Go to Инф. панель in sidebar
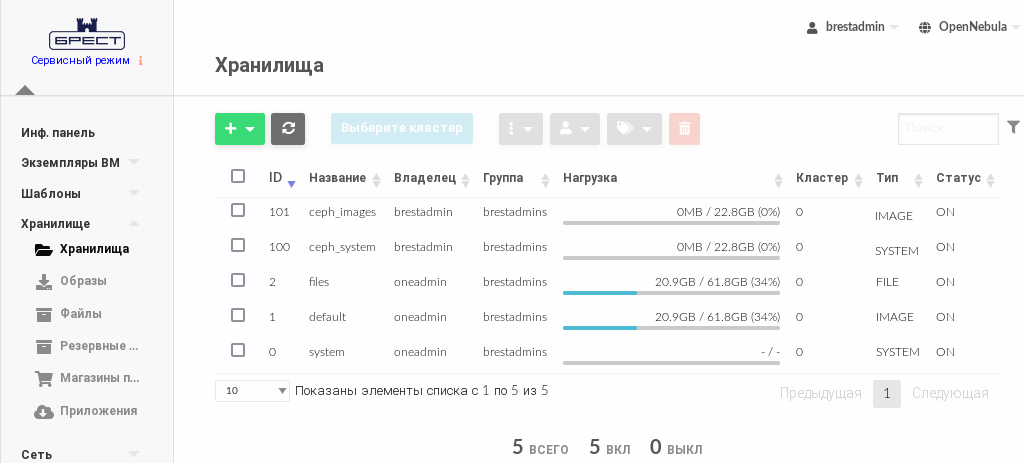The width and height of the screenshot is (1024, 463). (58, 133)
